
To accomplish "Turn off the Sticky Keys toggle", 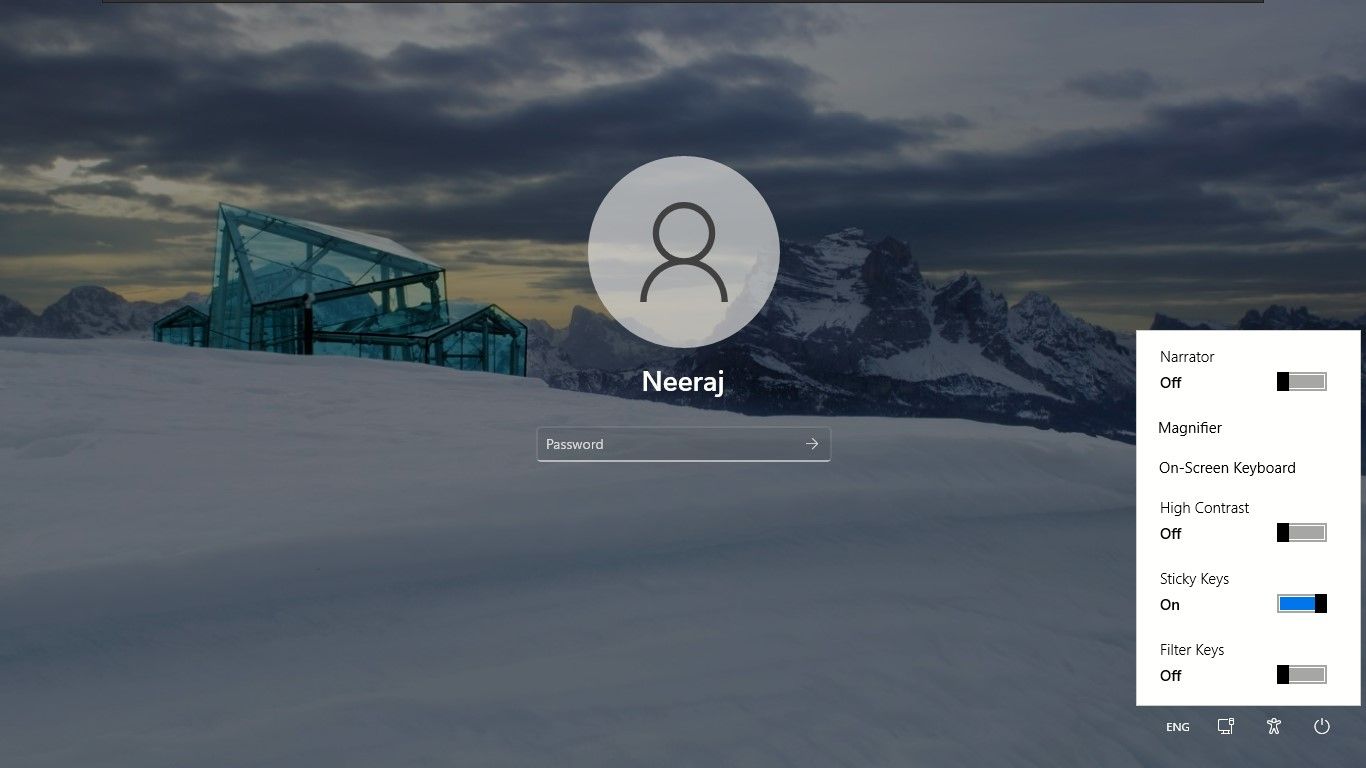I will coord(1302,603).
